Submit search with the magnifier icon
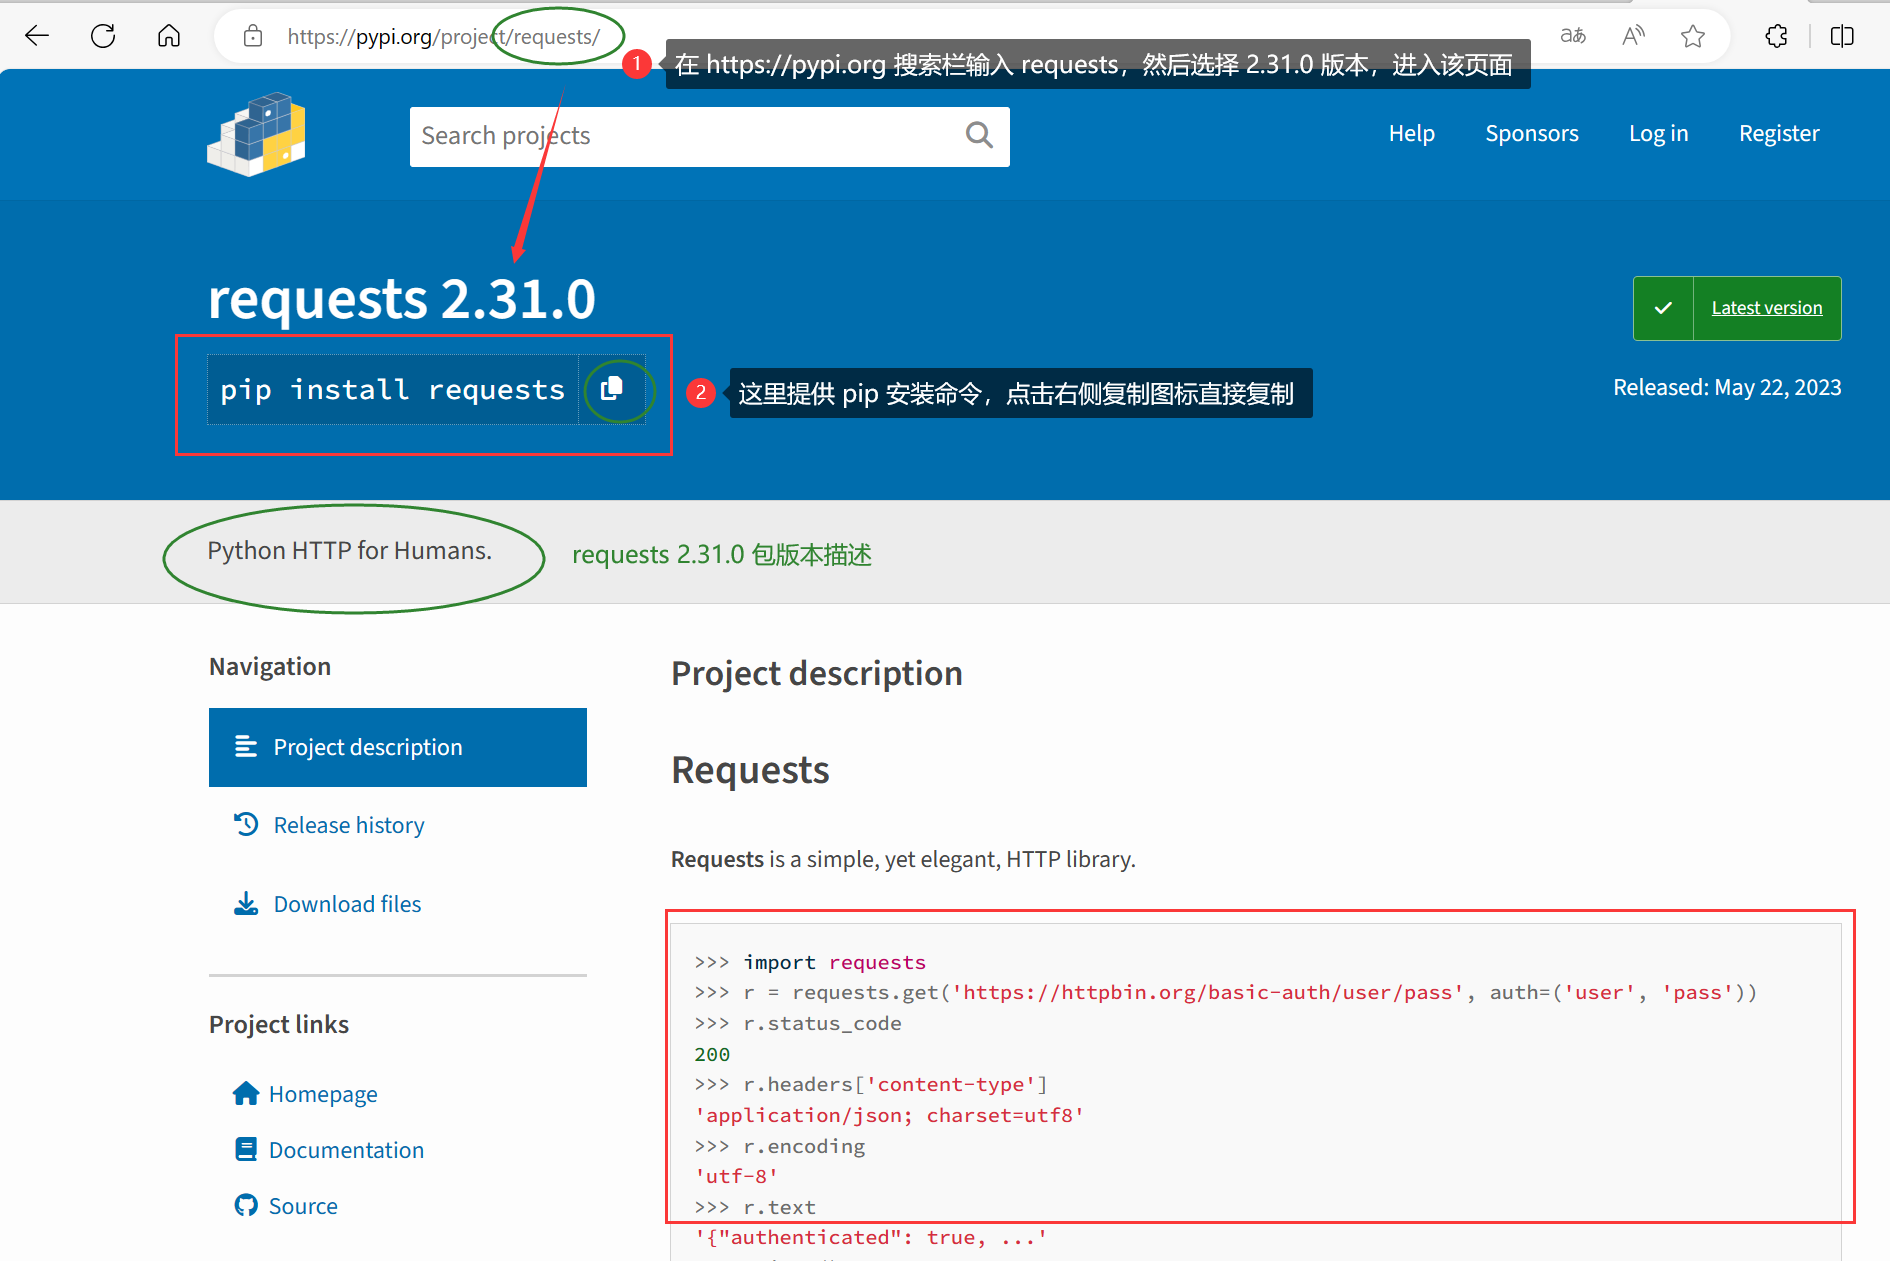This screenshot has width=1890, height=1261. (980, 135)
